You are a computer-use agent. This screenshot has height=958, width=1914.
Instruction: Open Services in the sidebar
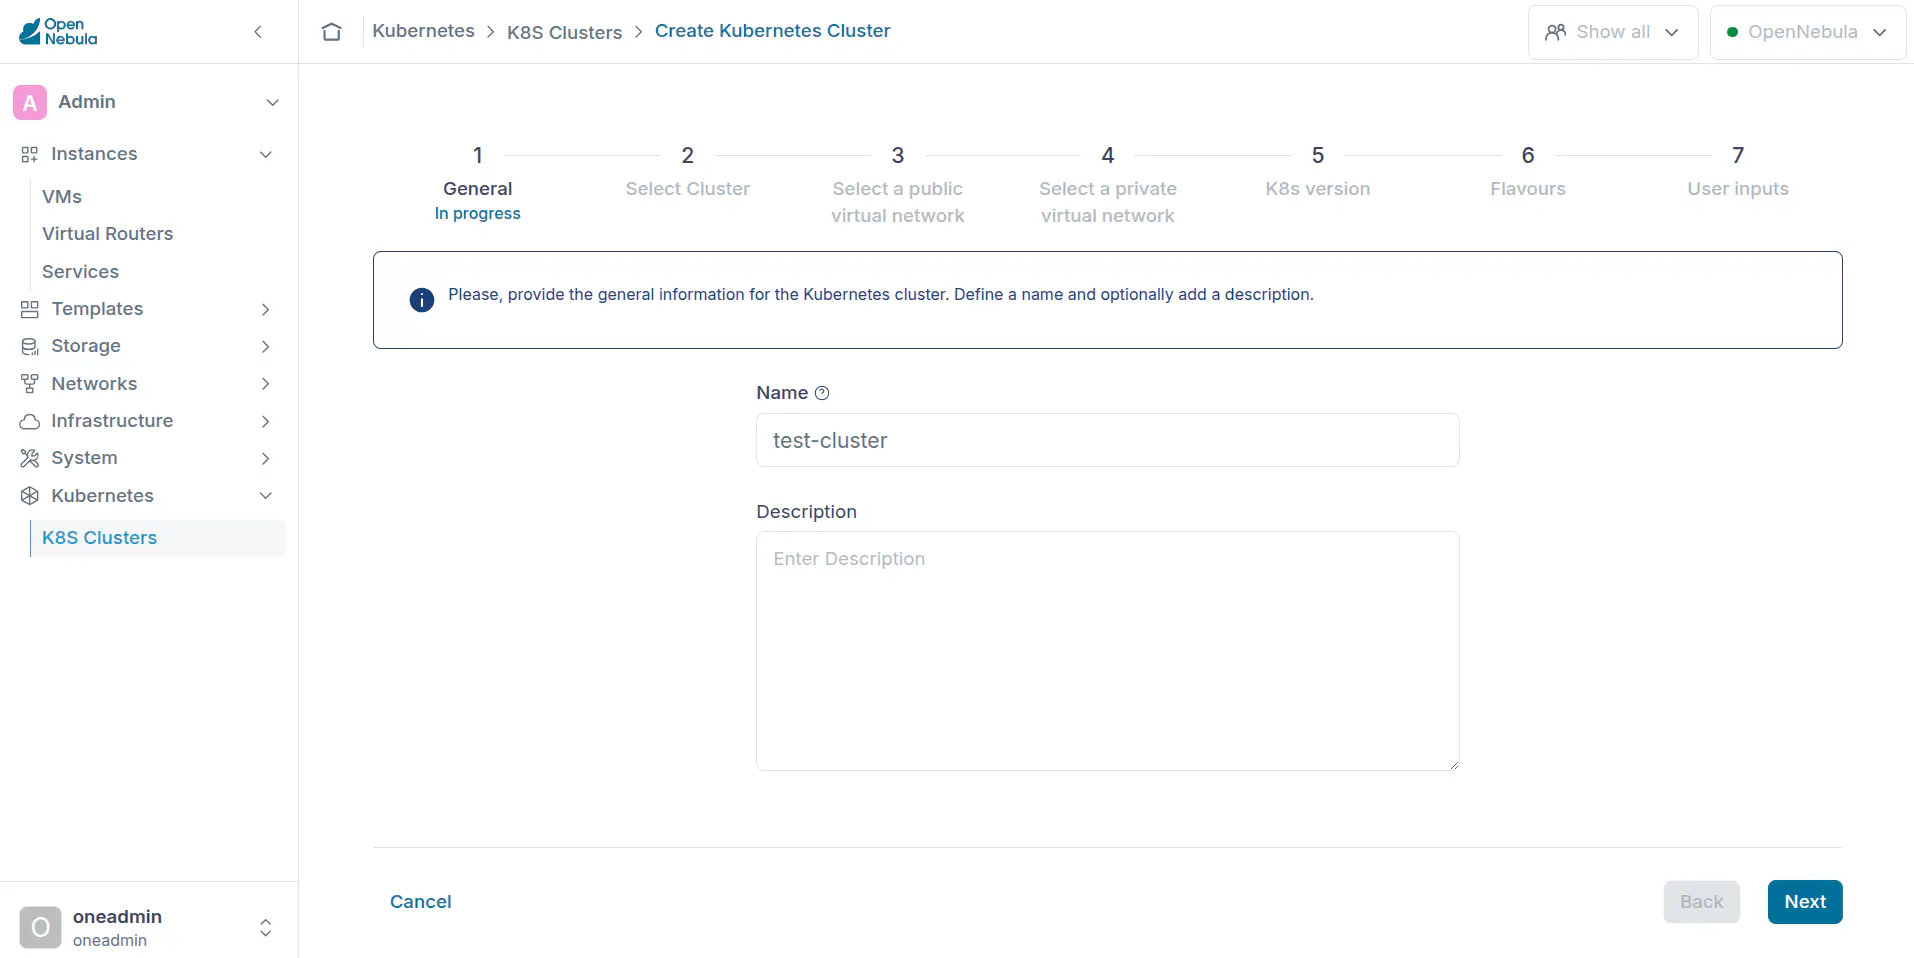80,272
